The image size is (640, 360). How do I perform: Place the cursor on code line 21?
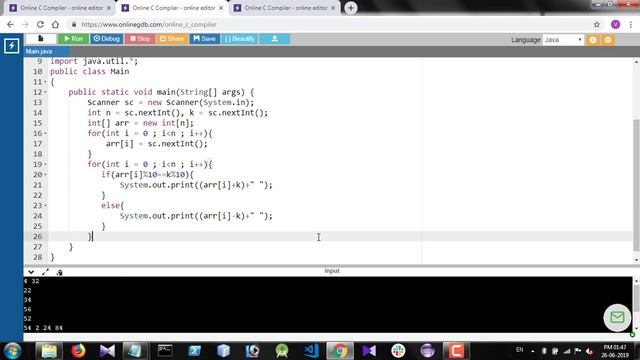(x=196, y=185)
